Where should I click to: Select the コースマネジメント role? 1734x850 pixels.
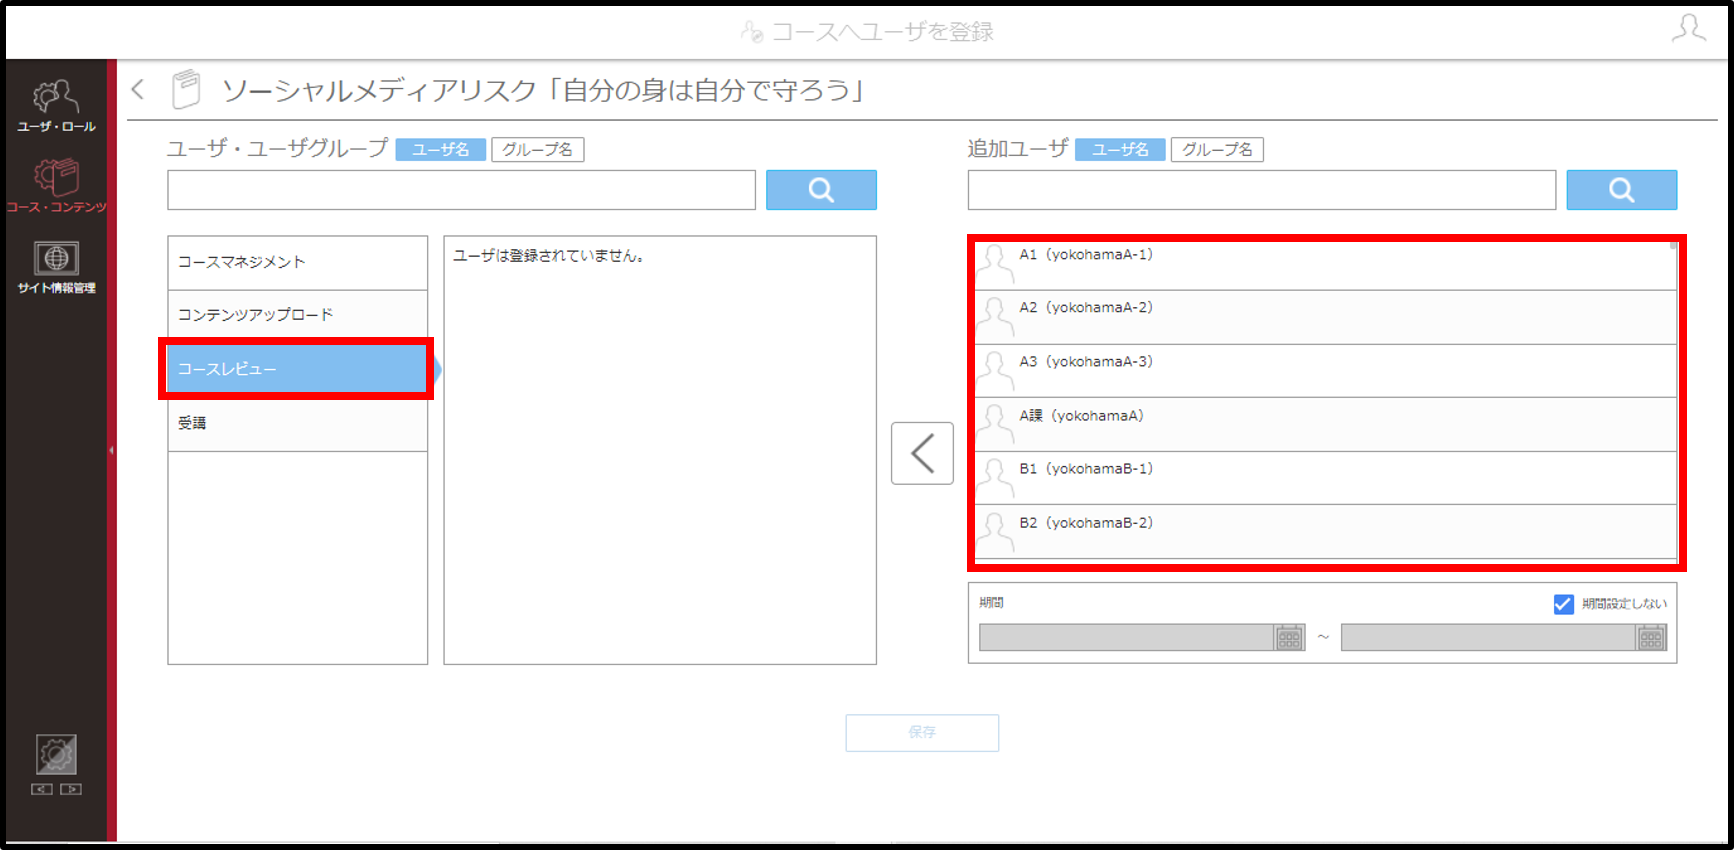point(298,263)
